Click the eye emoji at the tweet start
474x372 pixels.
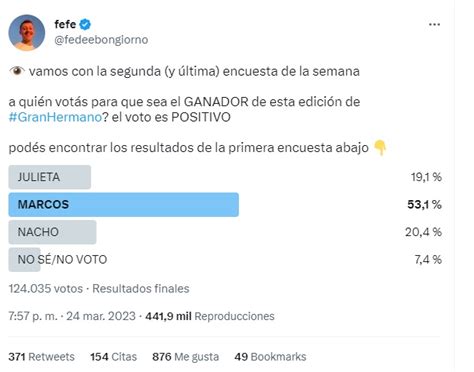pyautogui.click(x=17, y=71)
